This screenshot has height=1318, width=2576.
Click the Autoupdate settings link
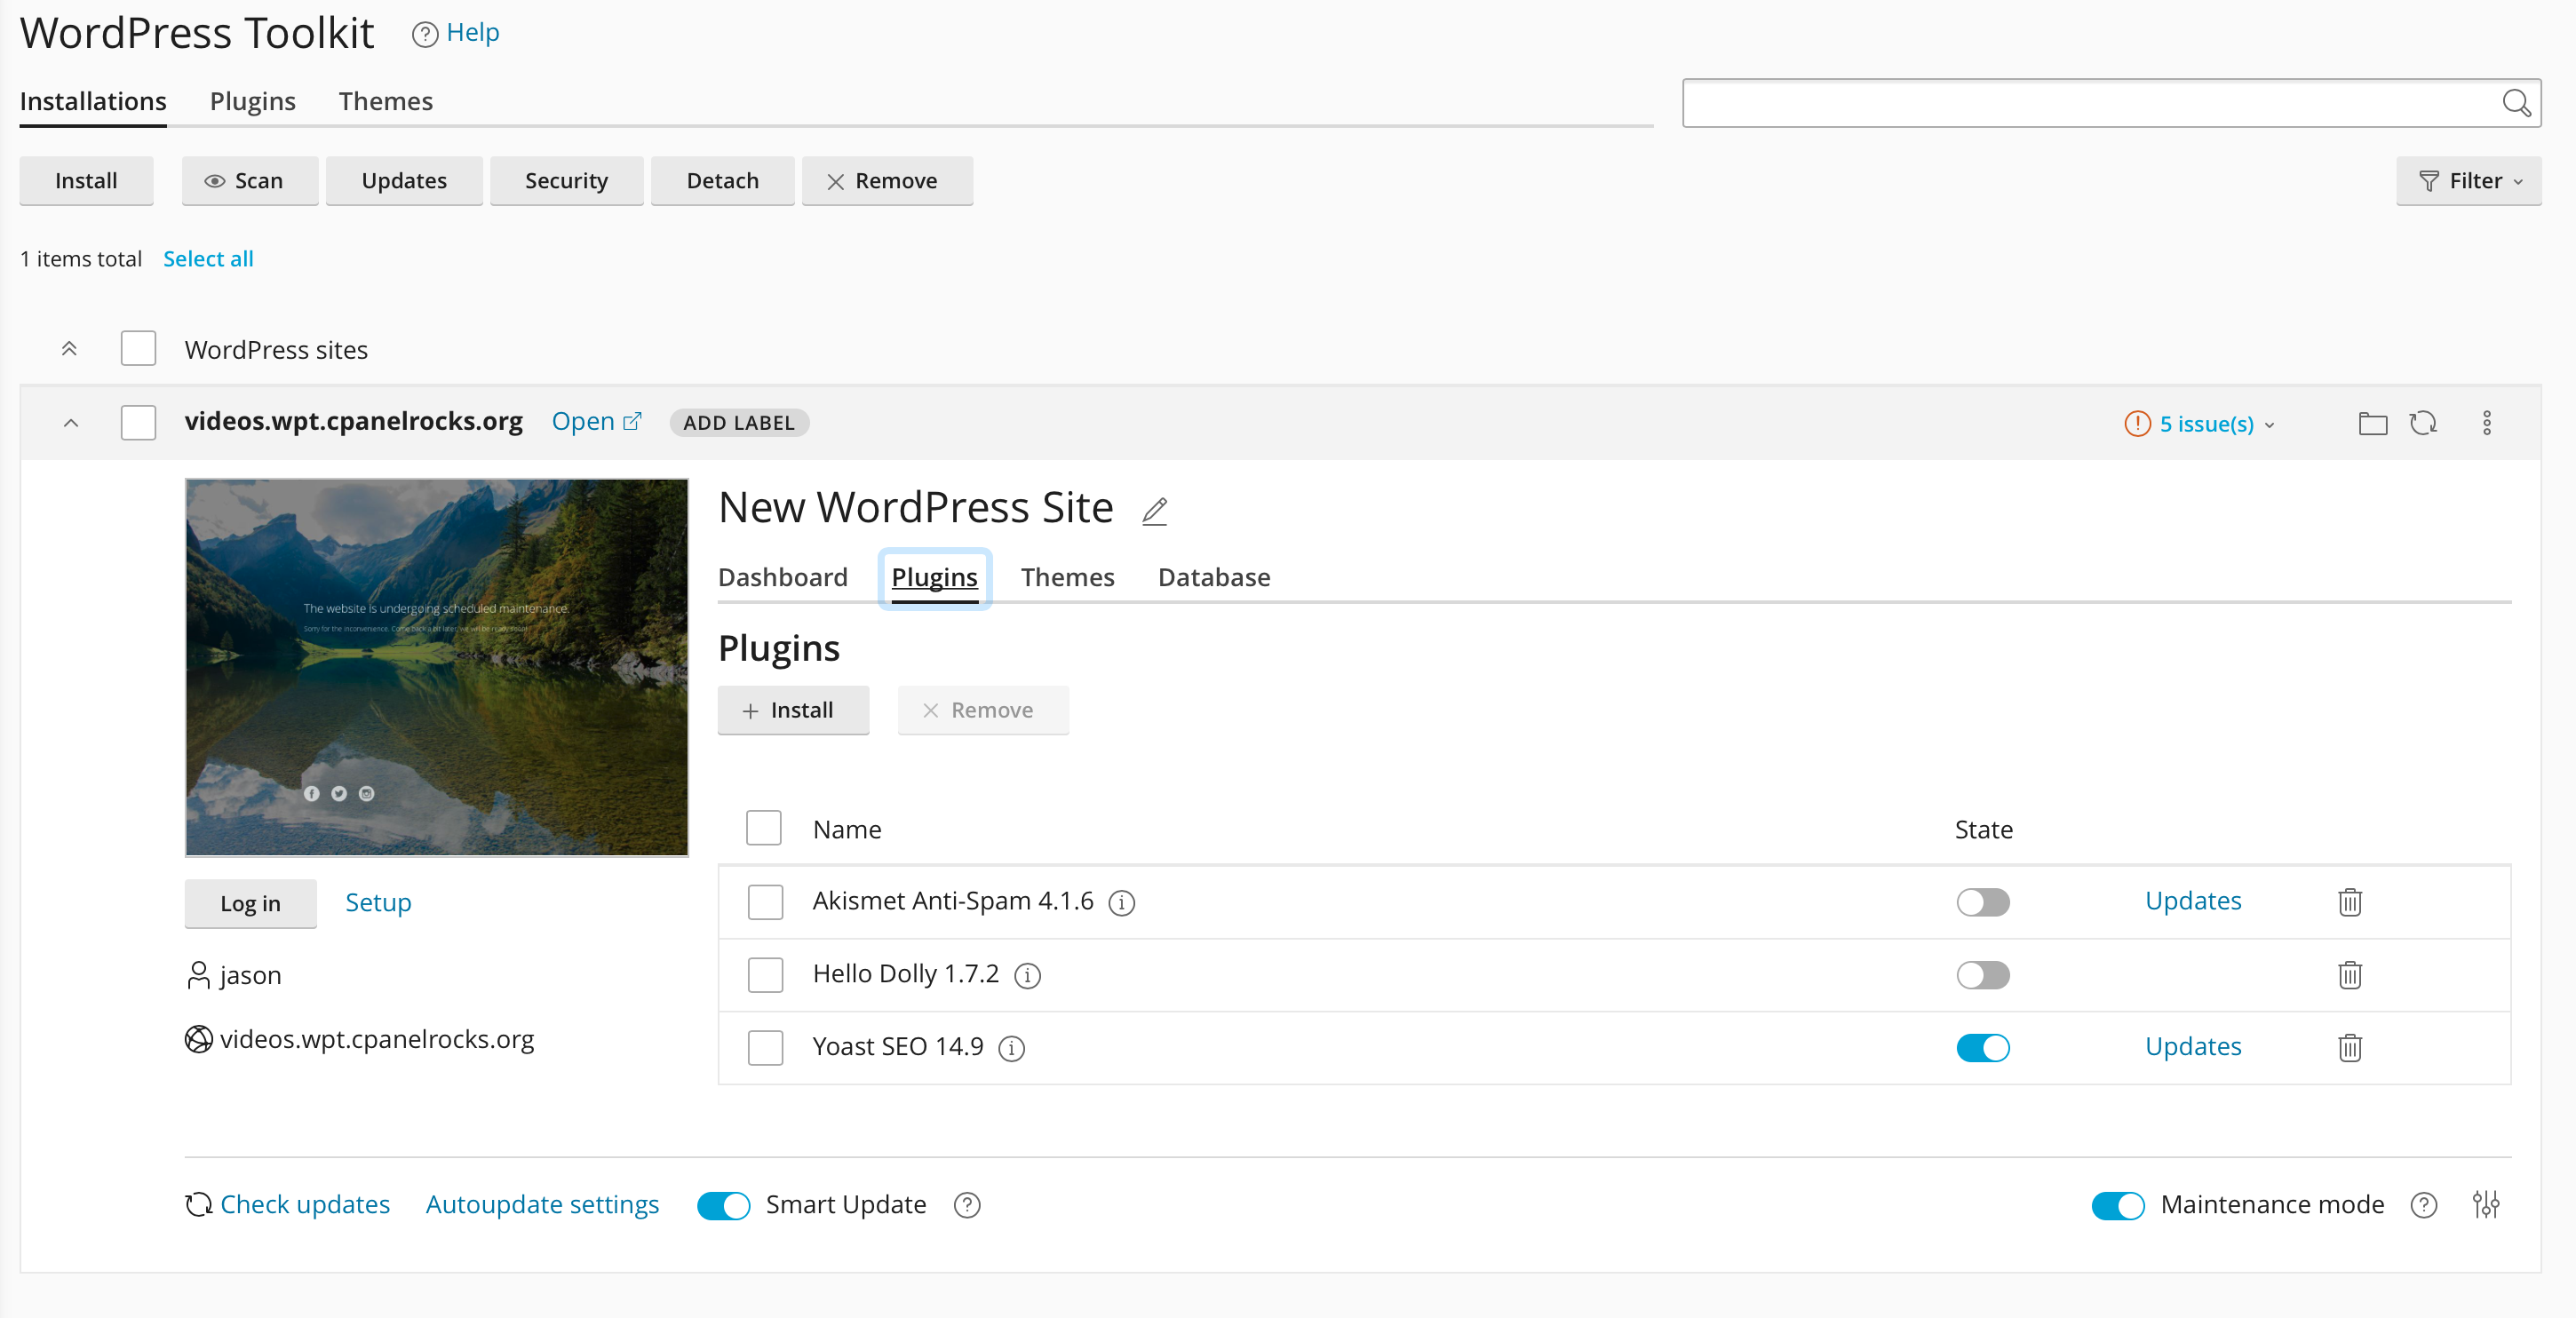(x=542, y=1204)
